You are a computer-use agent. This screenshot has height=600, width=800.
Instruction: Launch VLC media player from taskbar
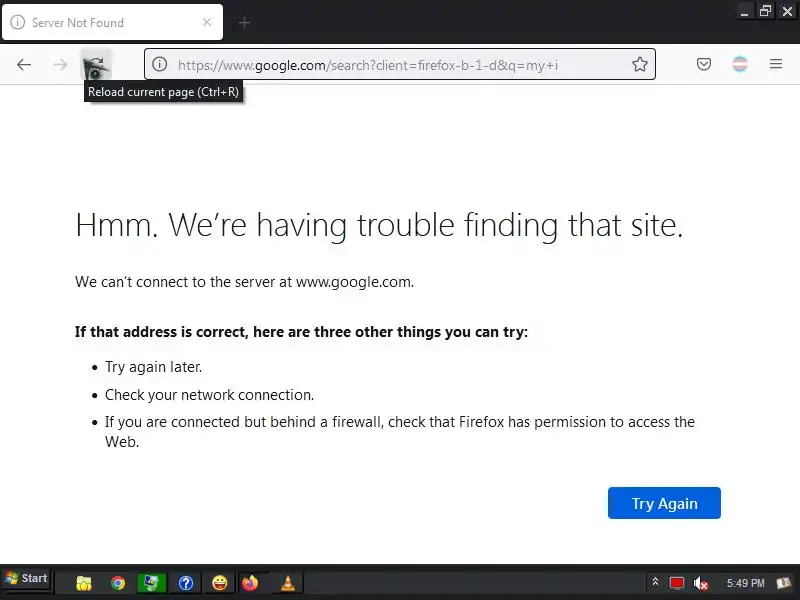coord(288,583)
